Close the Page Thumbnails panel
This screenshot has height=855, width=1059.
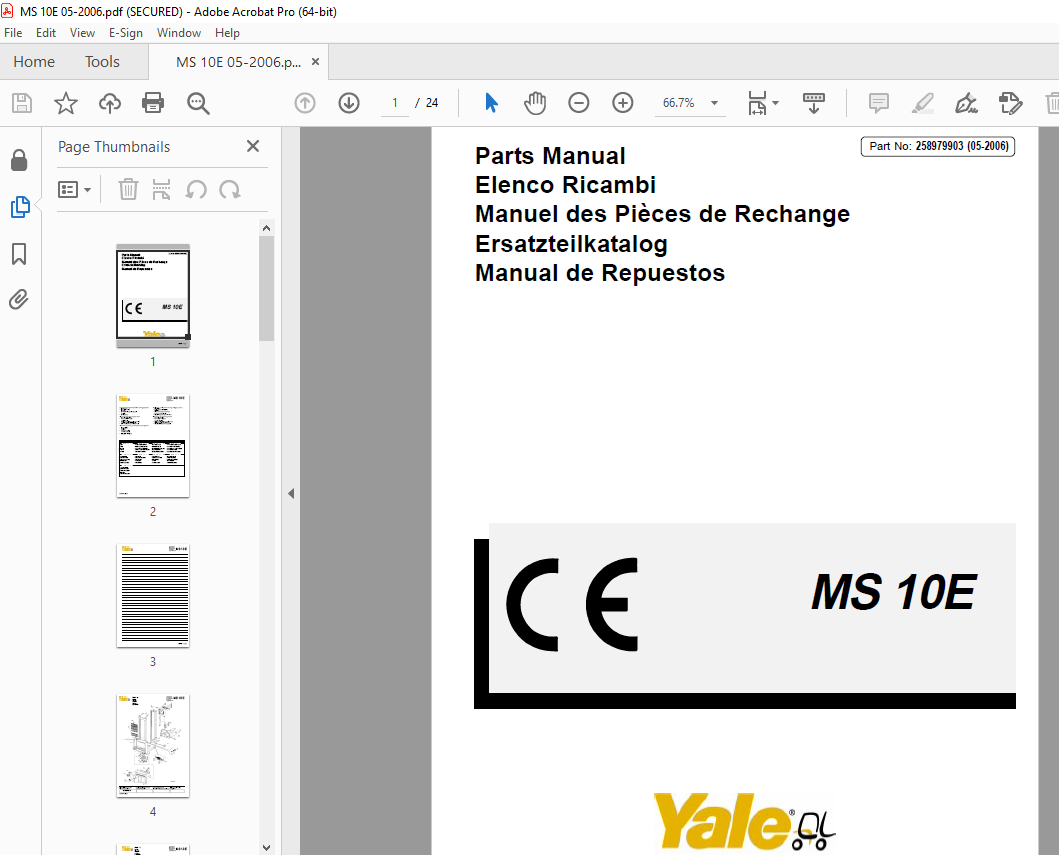pyautogui.click(x=253, y=146)
